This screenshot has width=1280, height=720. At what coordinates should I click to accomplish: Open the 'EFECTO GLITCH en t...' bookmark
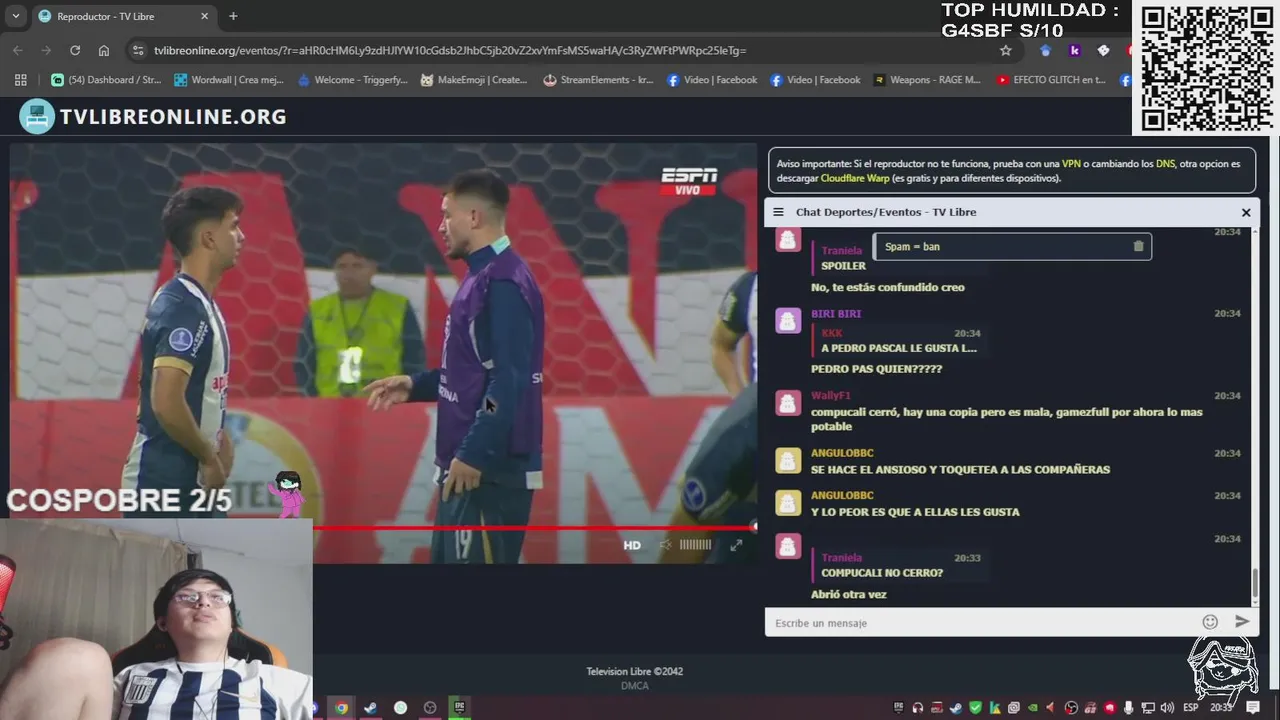[1051, 80]
